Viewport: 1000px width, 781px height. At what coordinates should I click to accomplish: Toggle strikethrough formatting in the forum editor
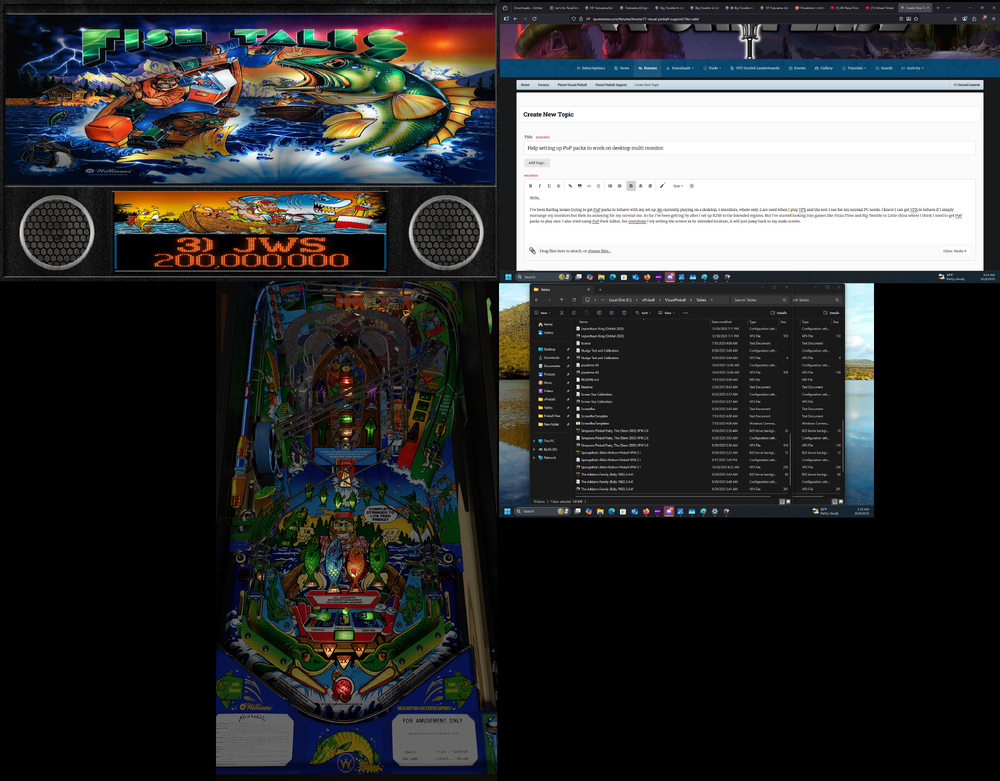coord(559,186)
